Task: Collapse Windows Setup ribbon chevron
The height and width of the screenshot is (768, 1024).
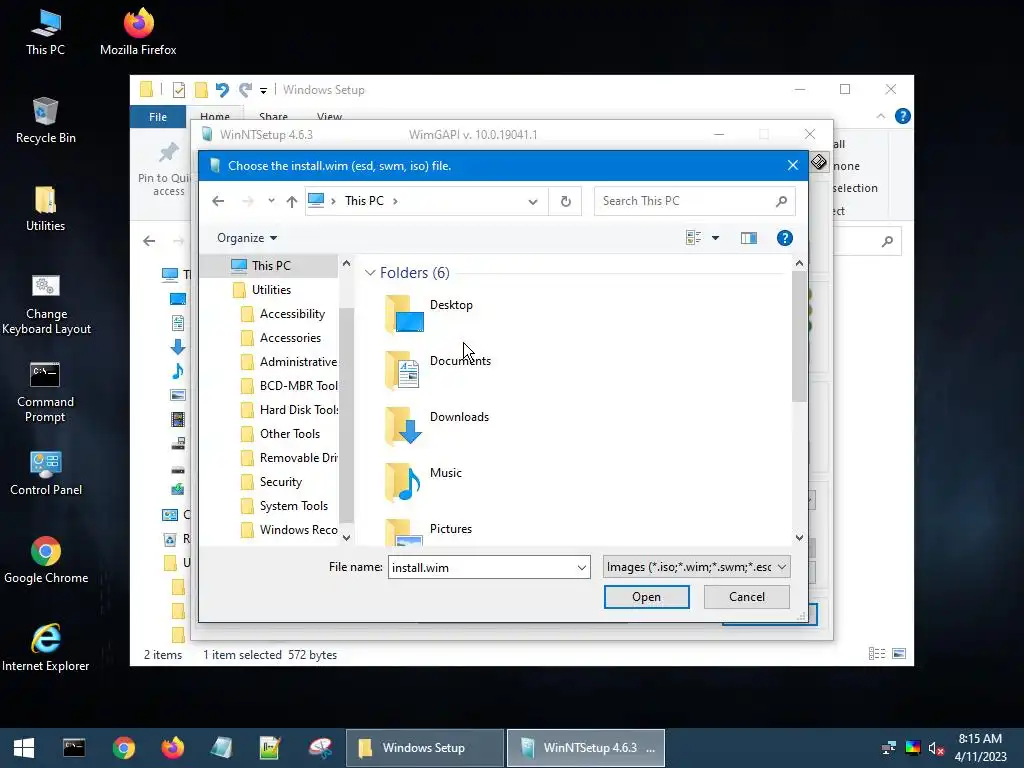Action: coord(881,116)
